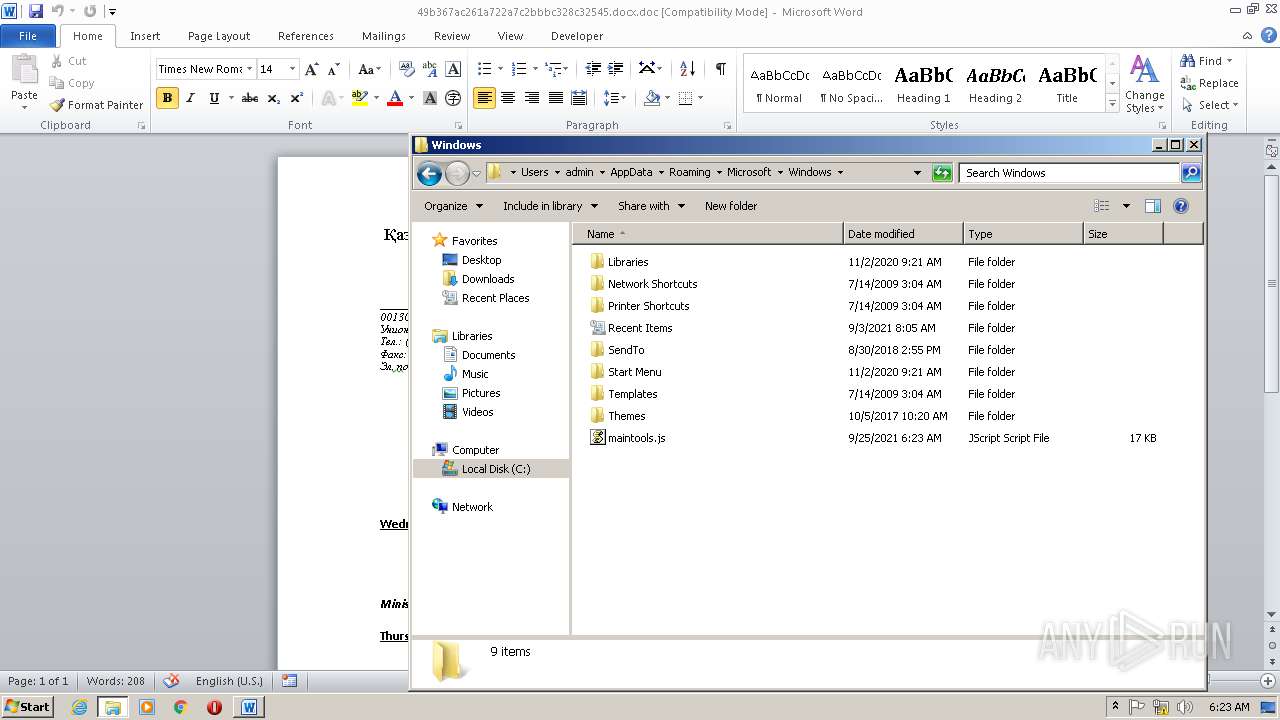Toggle Superscript formatting
The height and width of the screenshot is (720, 1280).
(297, 98)
